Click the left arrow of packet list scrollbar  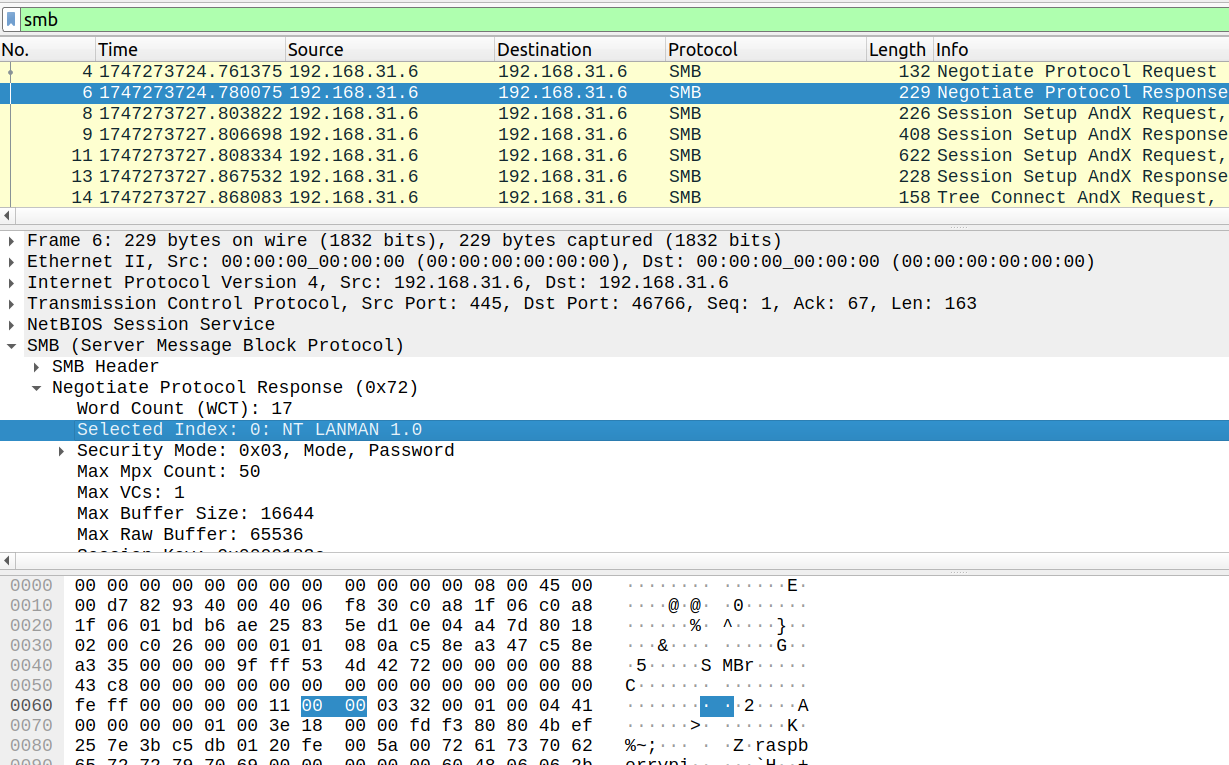click(x=8, y=215)
